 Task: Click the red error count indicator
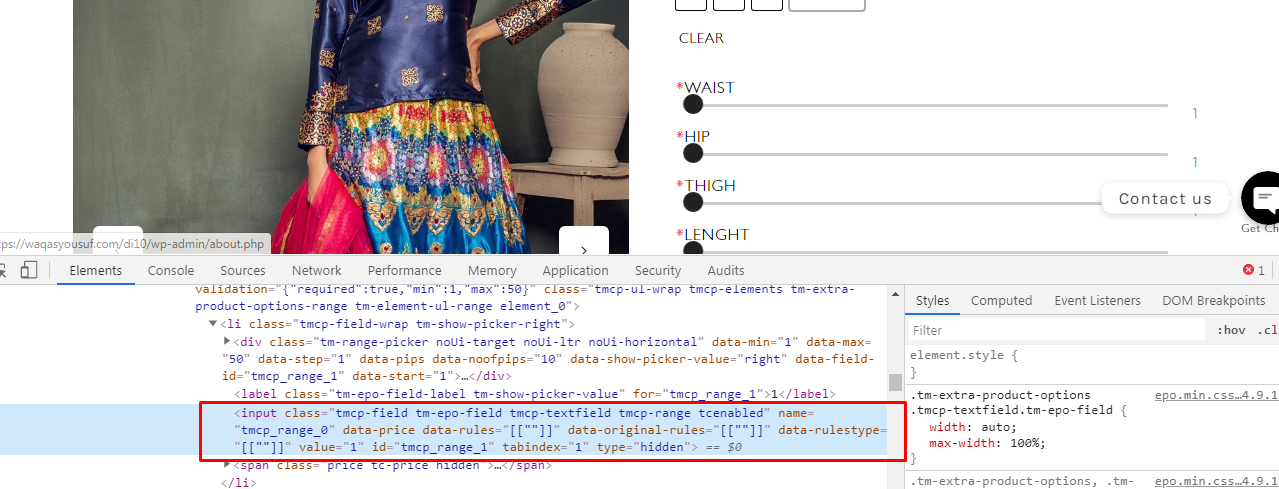point(1254,270)
